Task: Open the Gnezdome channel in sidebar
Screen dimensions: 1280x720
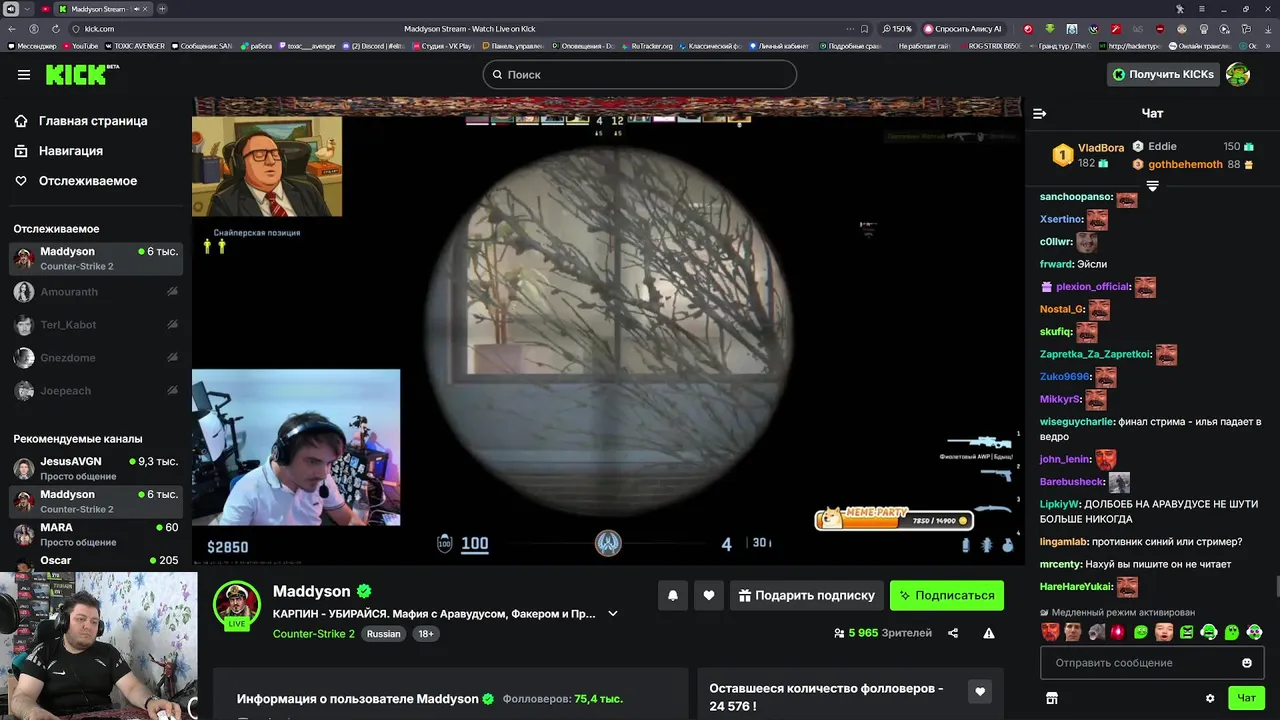Action: [96, 358]
